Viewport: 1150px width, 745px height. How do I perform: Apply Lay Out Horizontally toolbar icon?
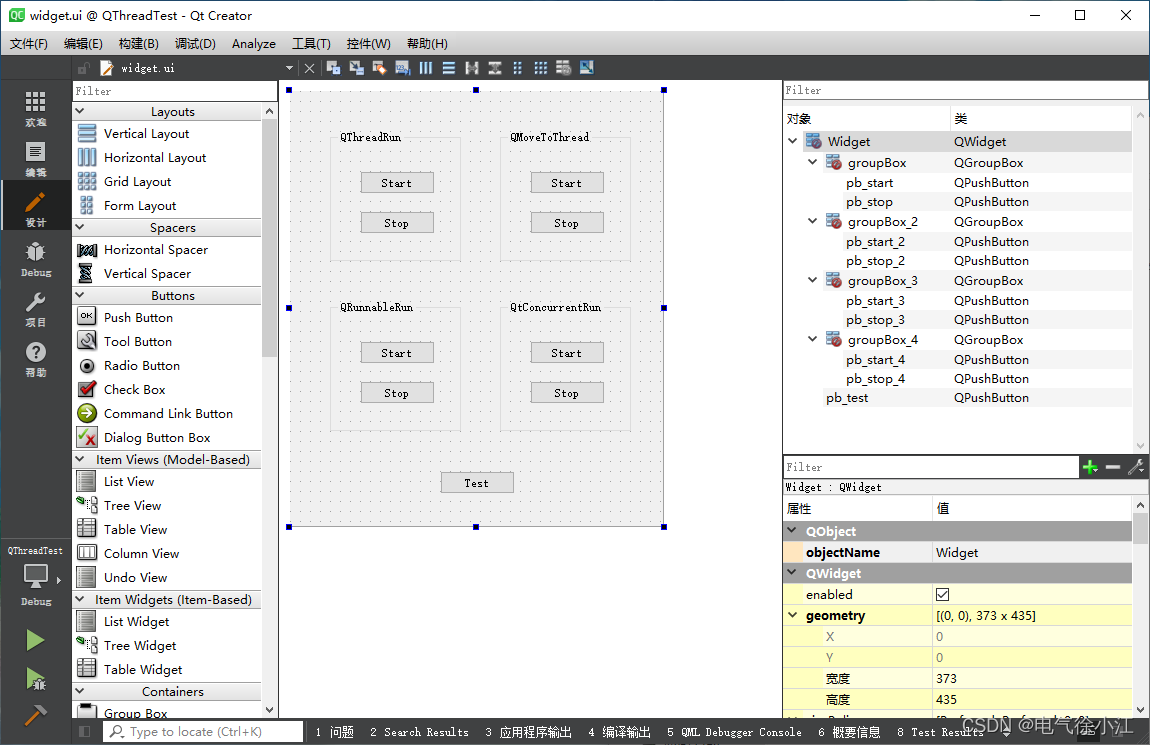pyautogui.click(x=425, y=68)
